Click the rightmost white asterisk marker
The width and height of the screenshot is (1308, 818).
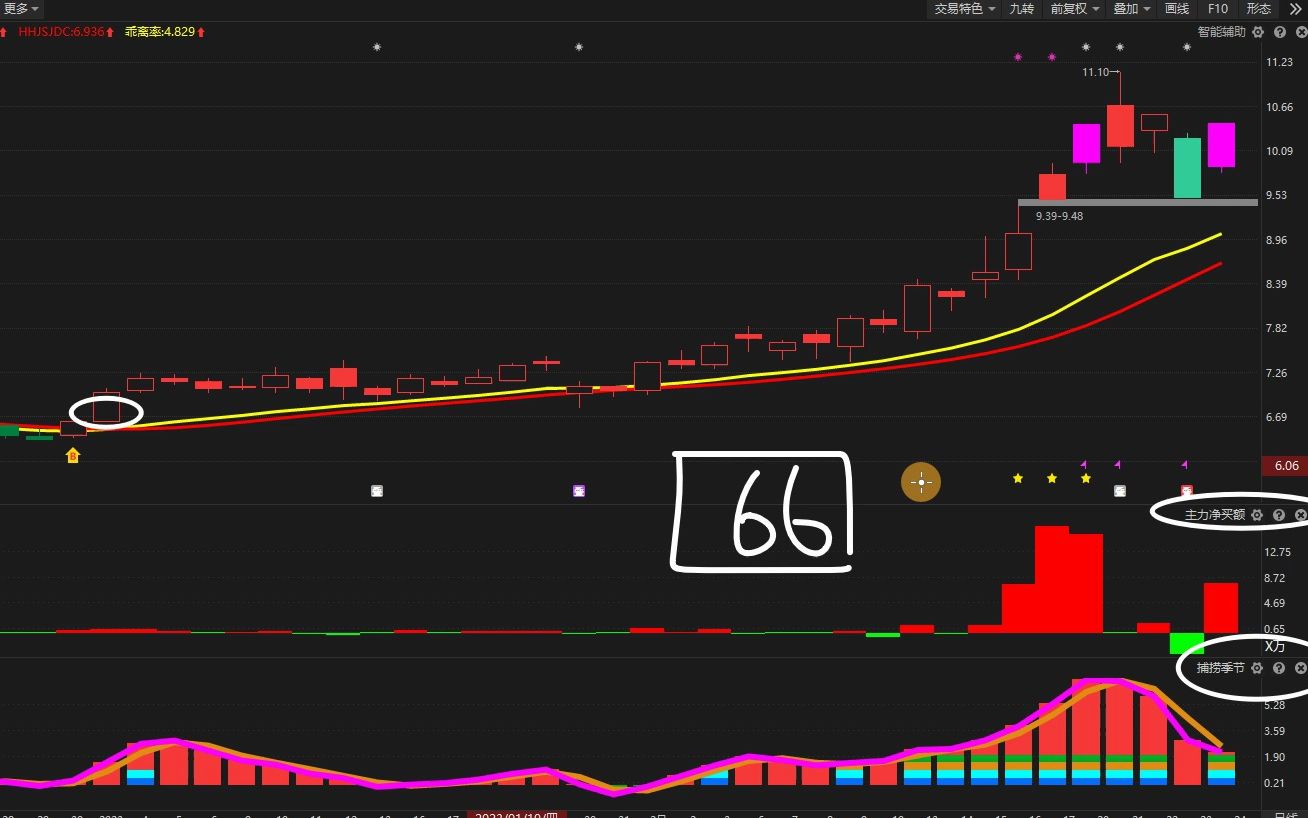(1187, 47)
